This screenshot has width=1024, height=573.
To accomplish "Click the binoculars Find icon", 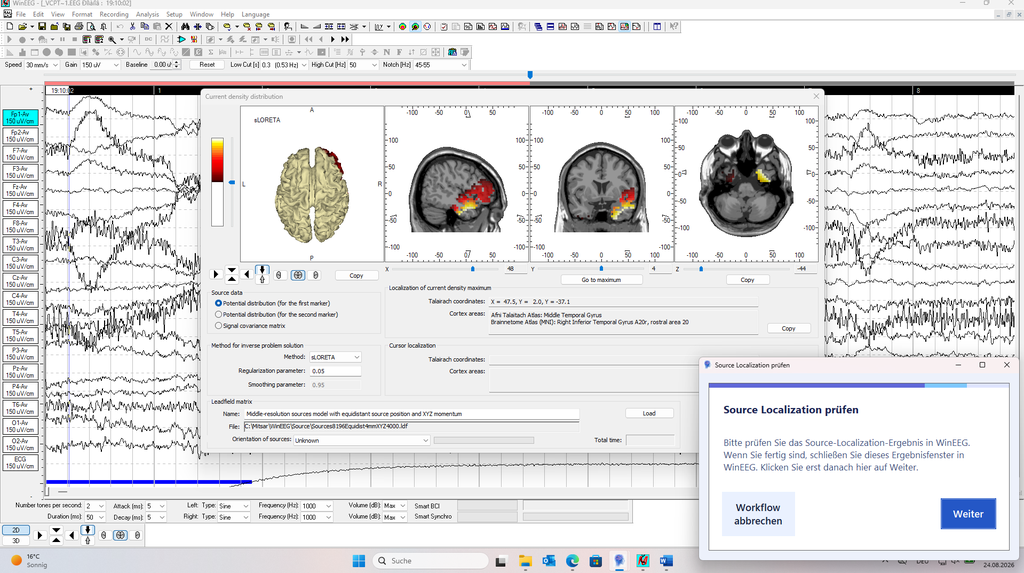I will (185, 27).
